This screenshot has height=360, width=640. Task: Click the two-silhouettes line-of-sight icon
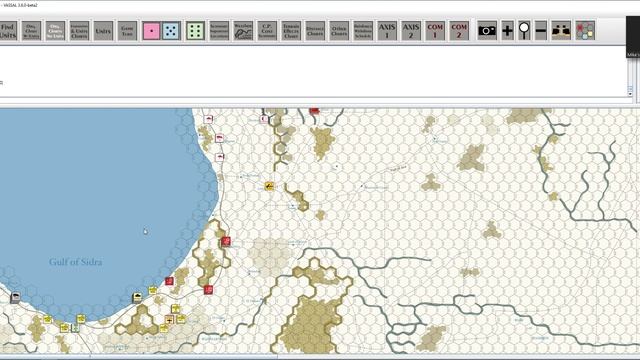click(561, 31)
